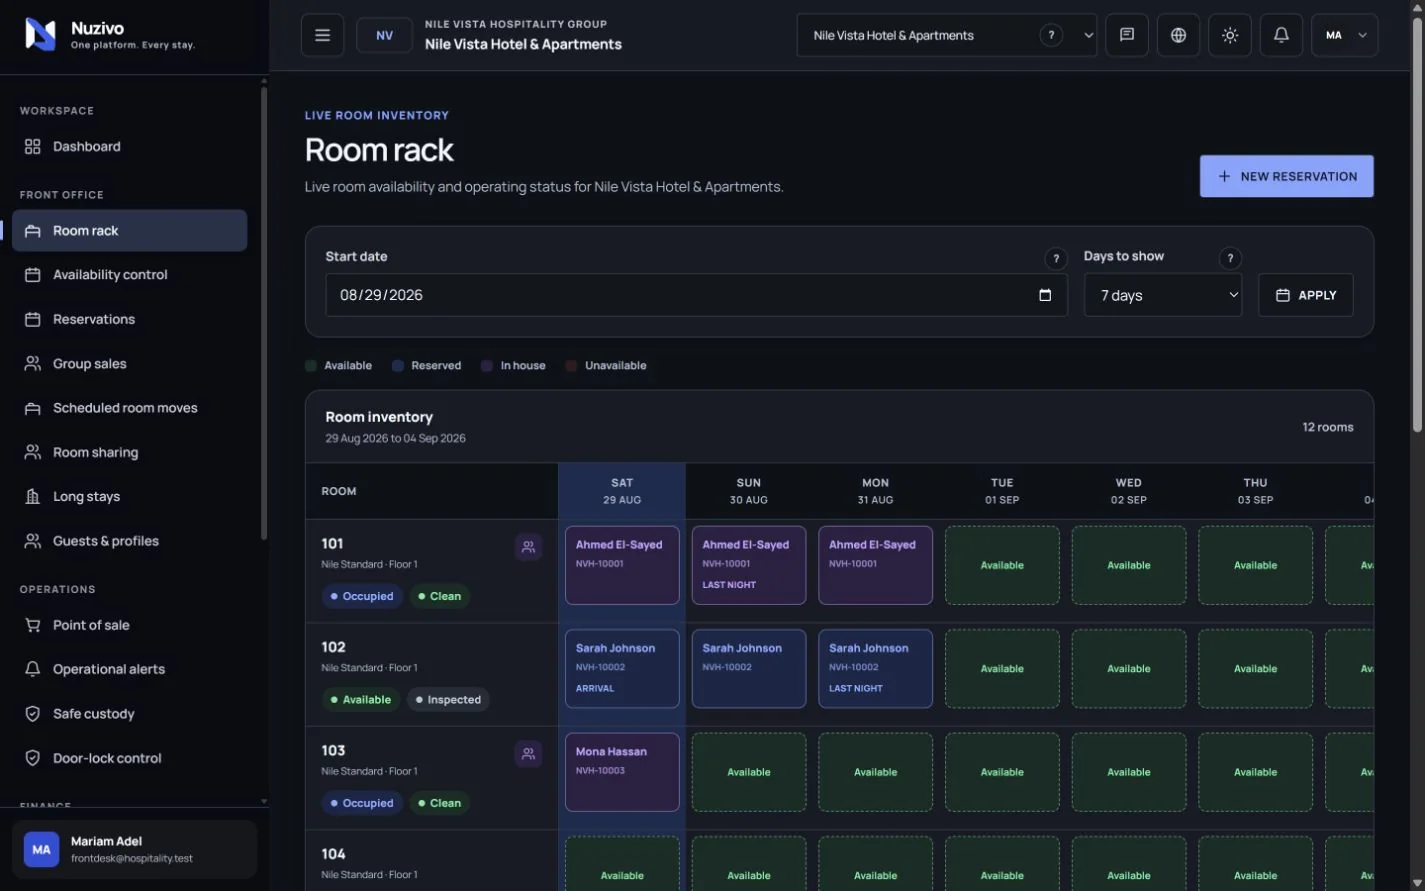Image resolution: width=1425 pixels, height=891 pixels.
Task: Click the Safe custody shield icon
Action: coord(32,713)
